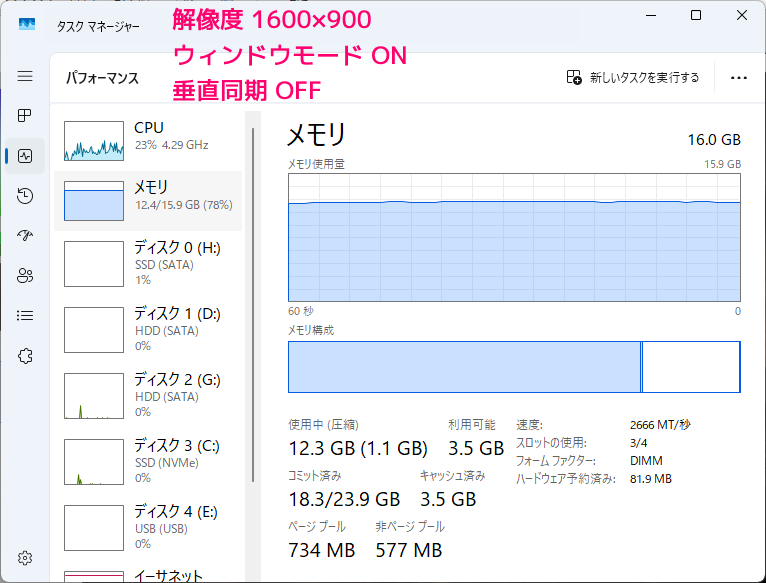The image size is (766, 583).
Task: Open Task Manager settings gear
Action: pos(25,558)
